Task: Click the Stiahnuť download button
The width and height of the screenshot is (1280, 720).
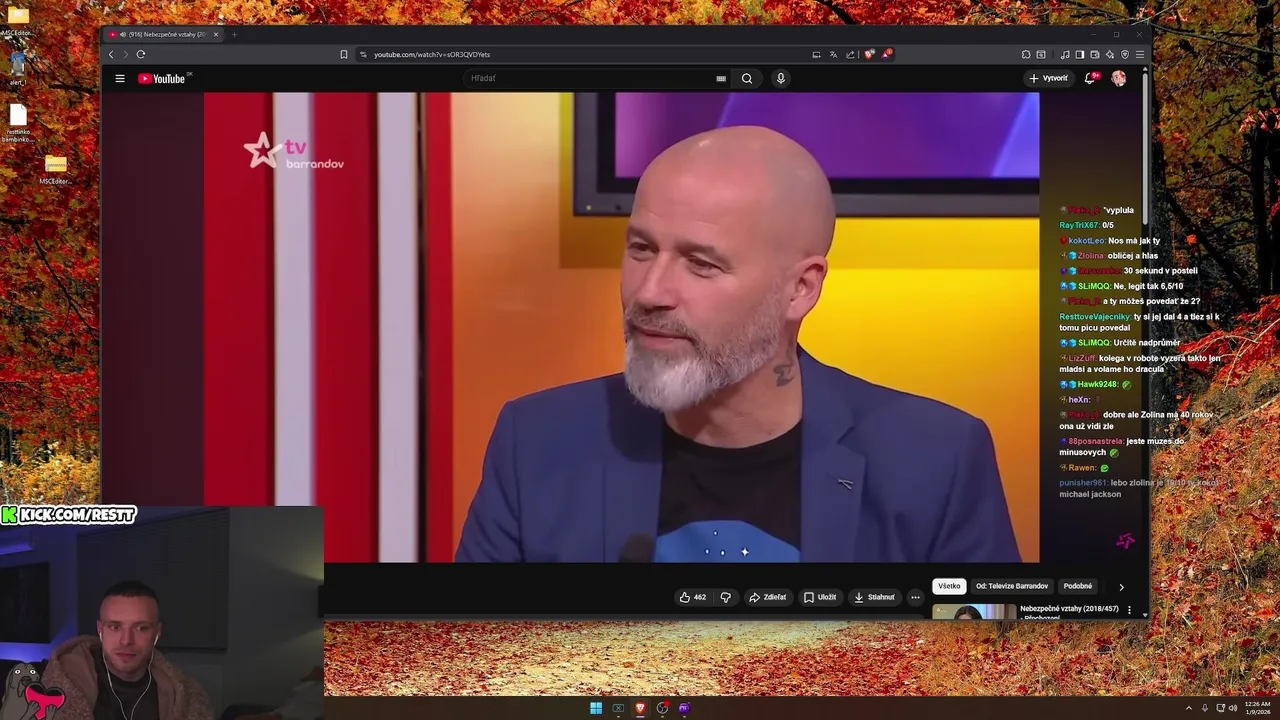Action: [x=874, y=597]
